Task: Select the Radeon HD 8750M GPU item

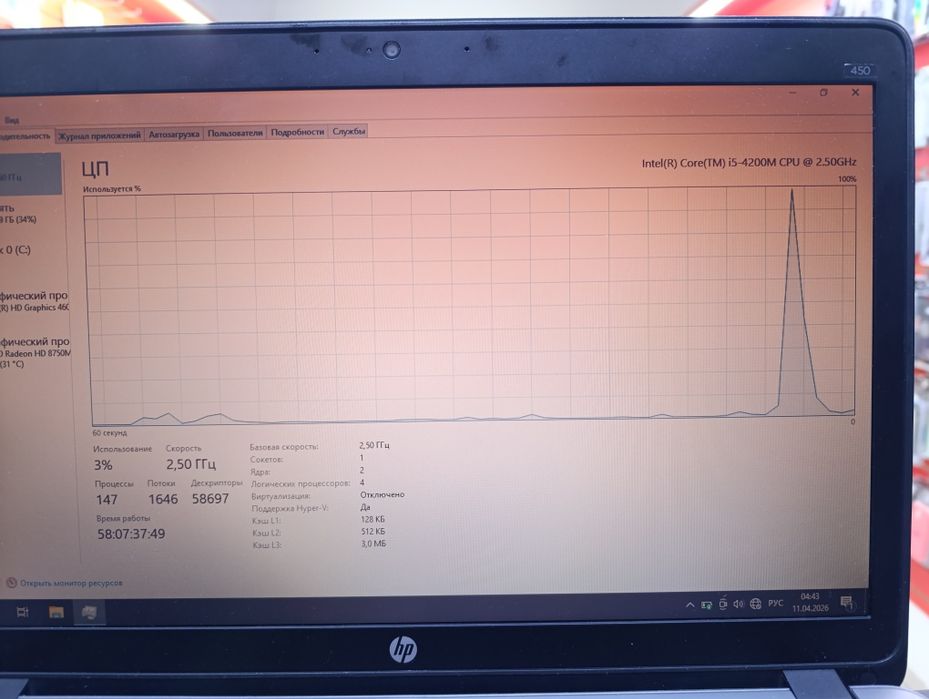Action: pos(34,352)
